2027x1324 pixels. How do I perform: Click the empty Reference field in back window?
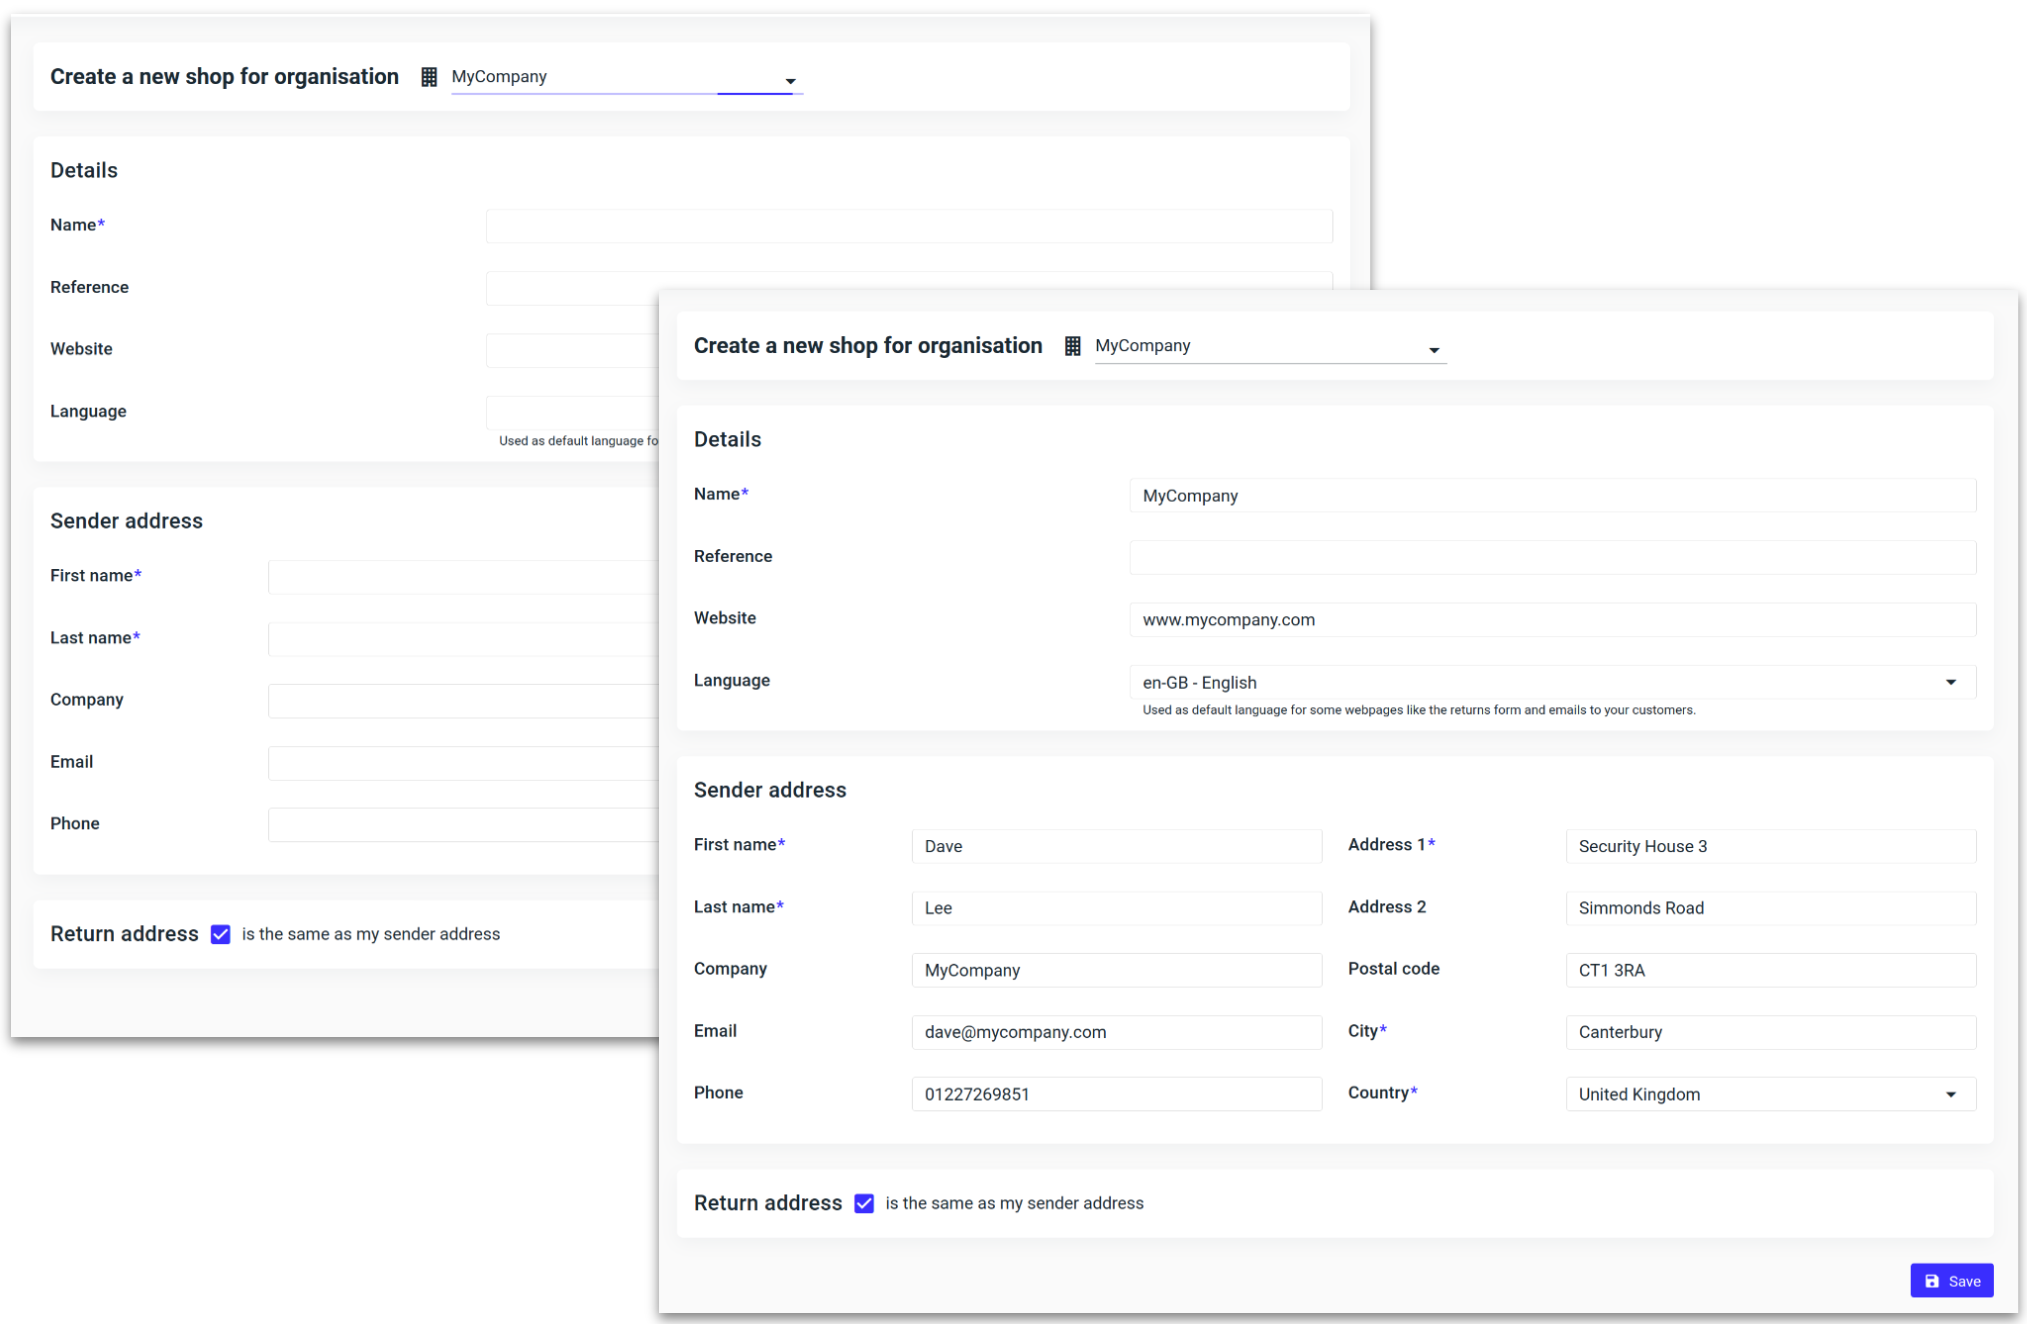(572, 288)
